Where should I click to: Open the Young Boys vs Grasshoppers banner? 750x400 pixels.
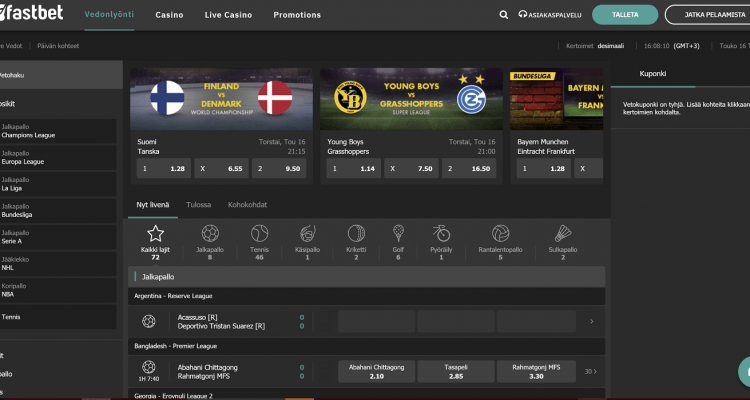411,99
